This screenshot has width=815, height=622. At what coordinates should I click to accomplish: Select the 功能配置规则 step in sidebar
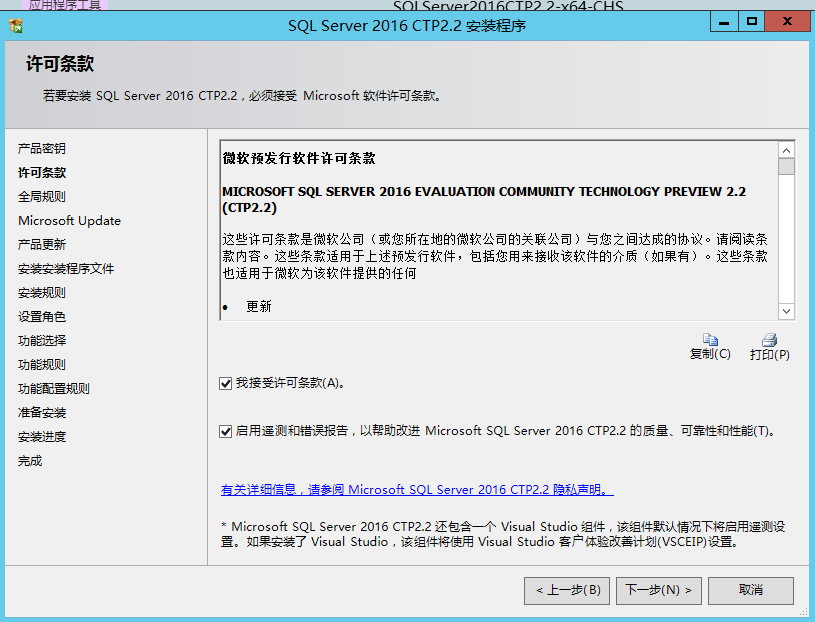[x=54, y=389]
